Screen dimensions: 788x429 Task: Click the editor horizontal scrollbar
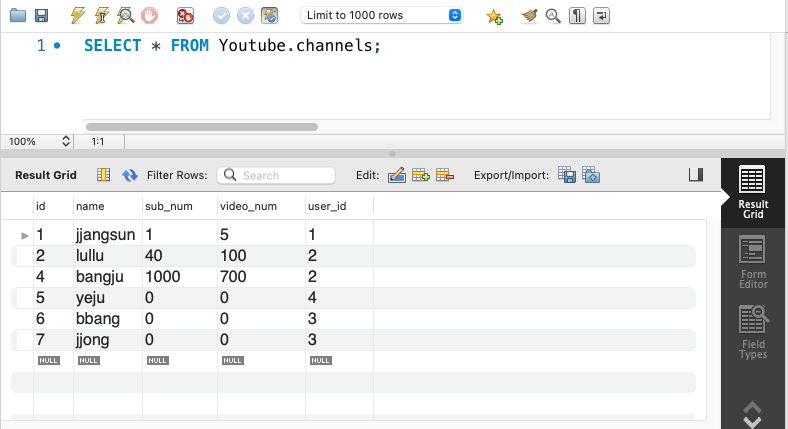(x=202, y=127)
